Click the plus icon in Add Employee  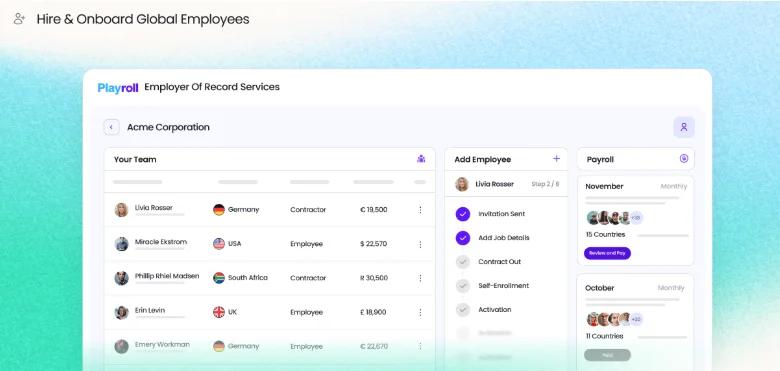pyautogui.click(x=556, y=159)
